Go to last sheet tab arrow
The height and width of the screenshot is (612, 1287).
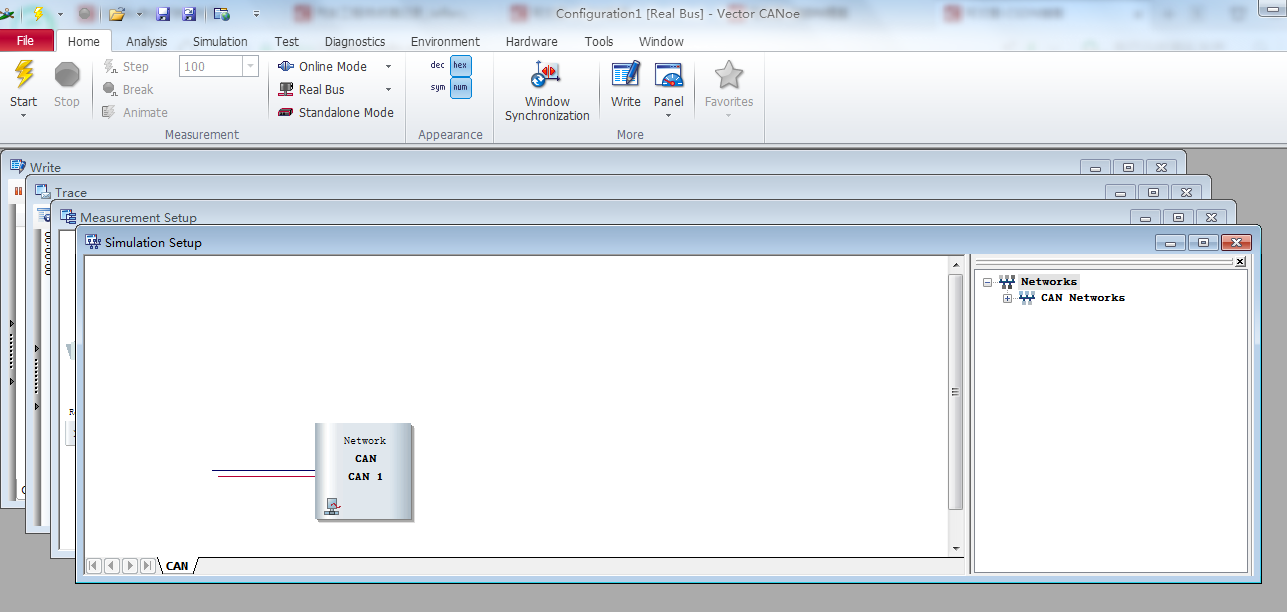(148, 566)
